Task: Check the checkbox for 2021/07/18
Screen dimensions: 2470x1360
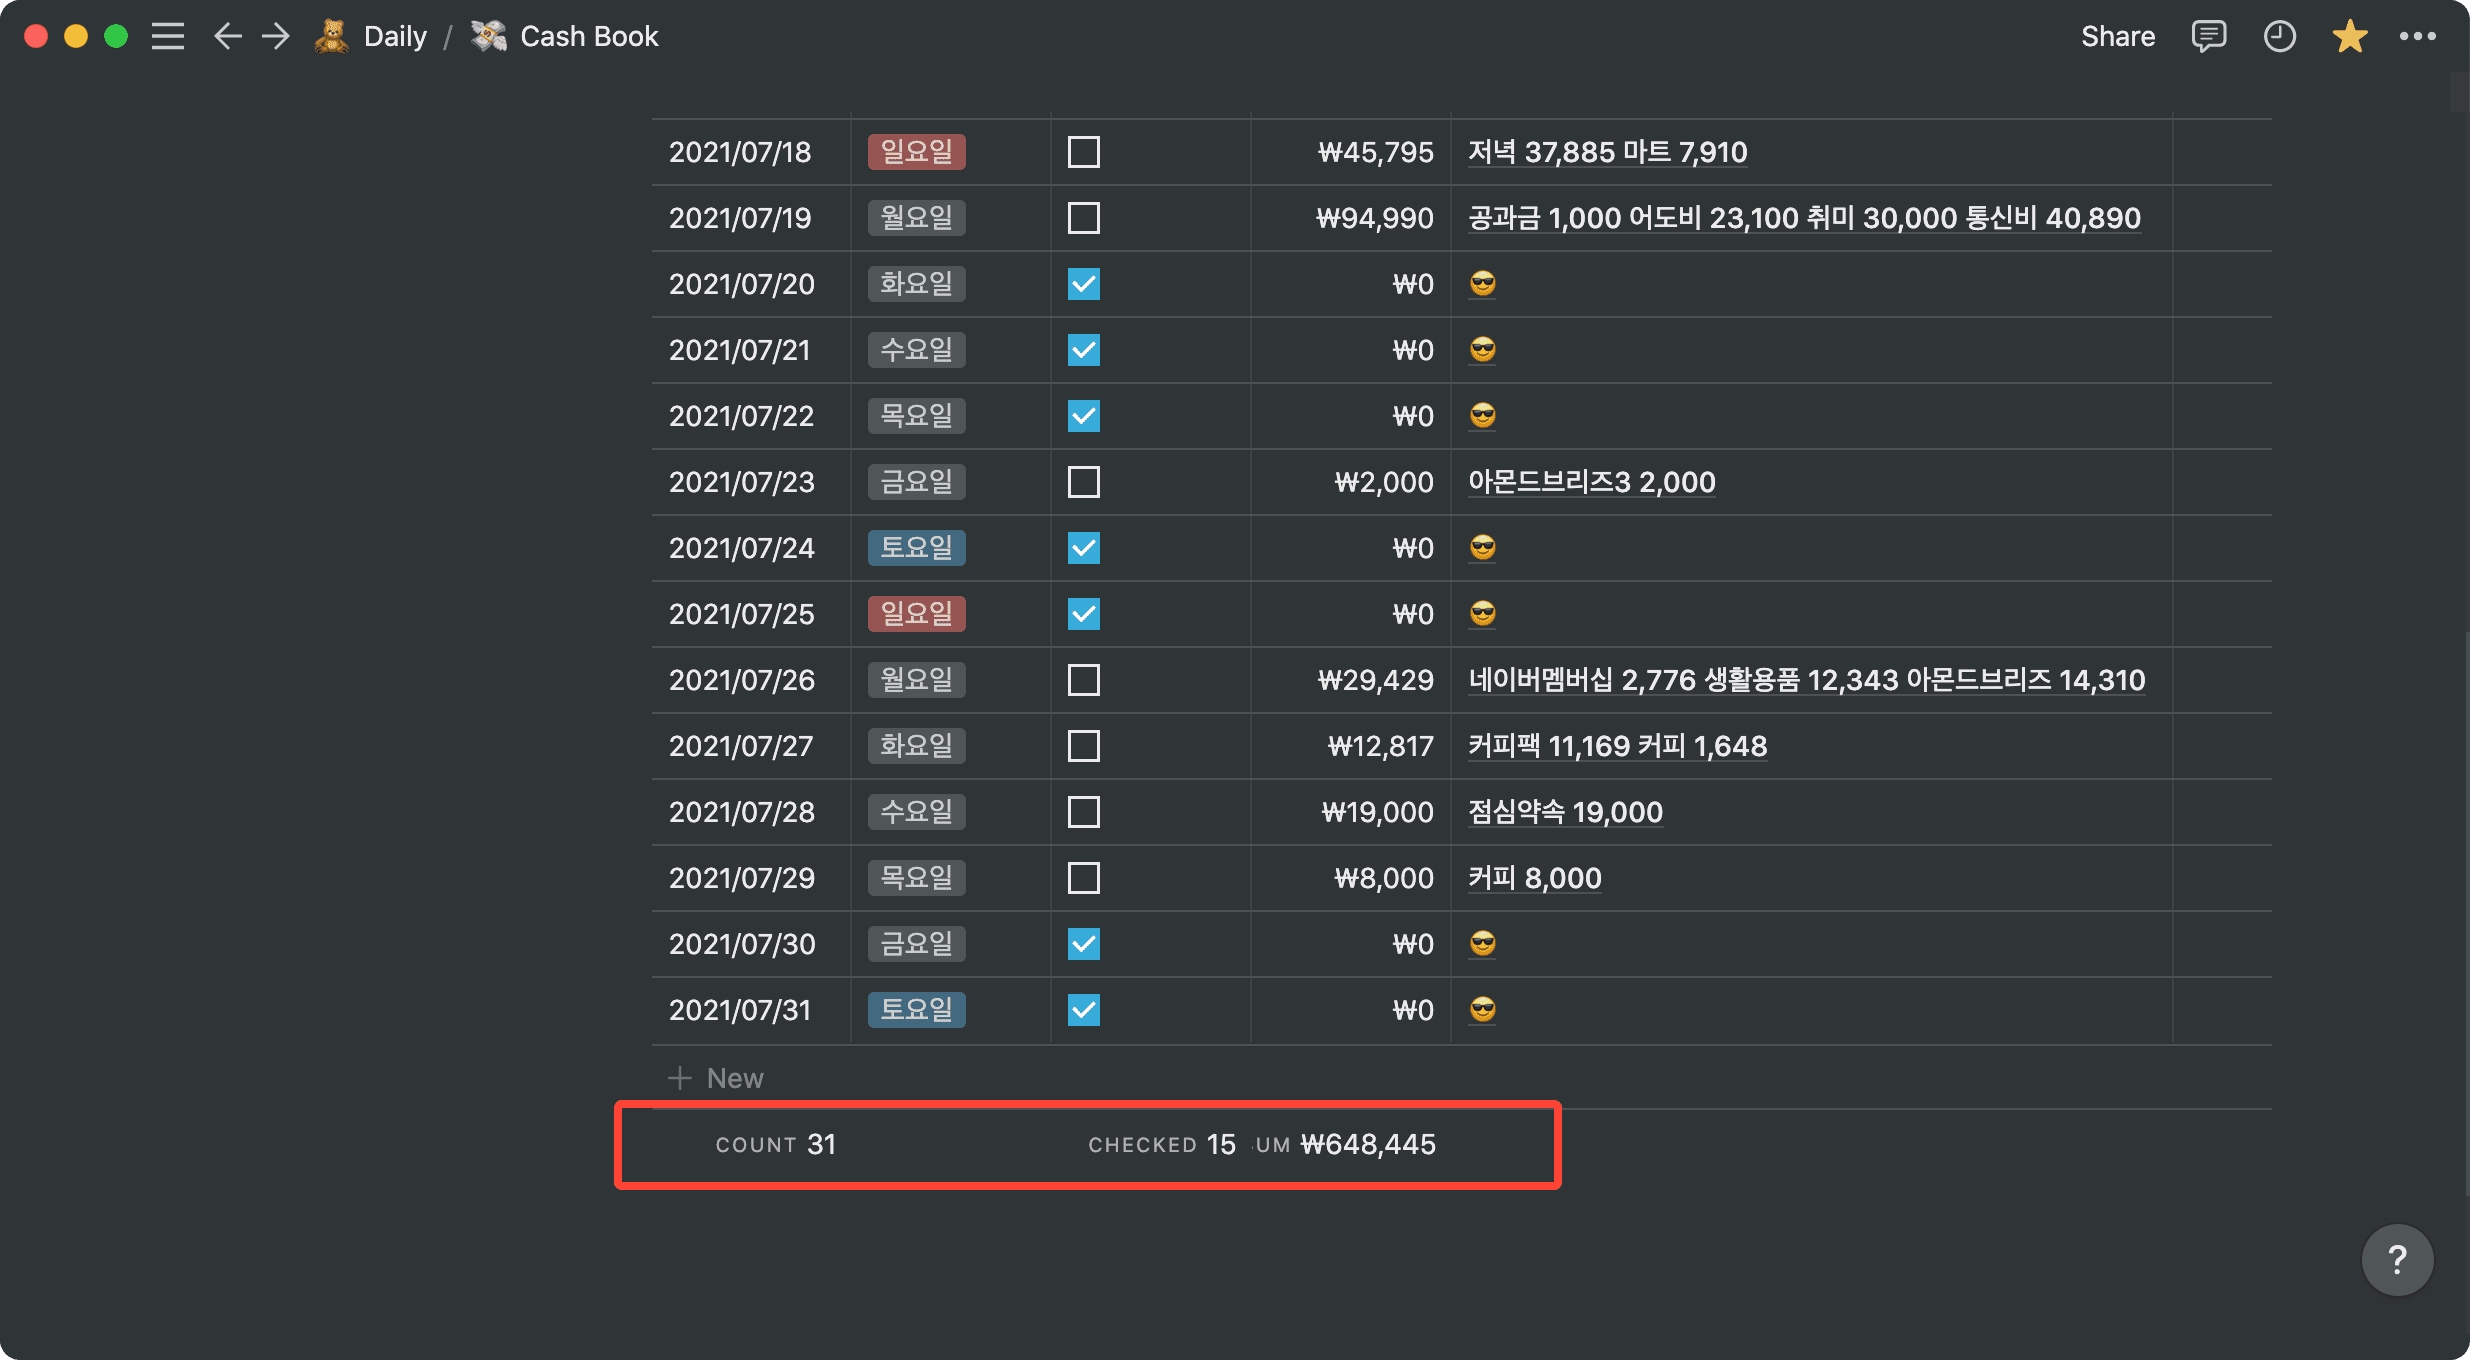Action: (1083, 152)
